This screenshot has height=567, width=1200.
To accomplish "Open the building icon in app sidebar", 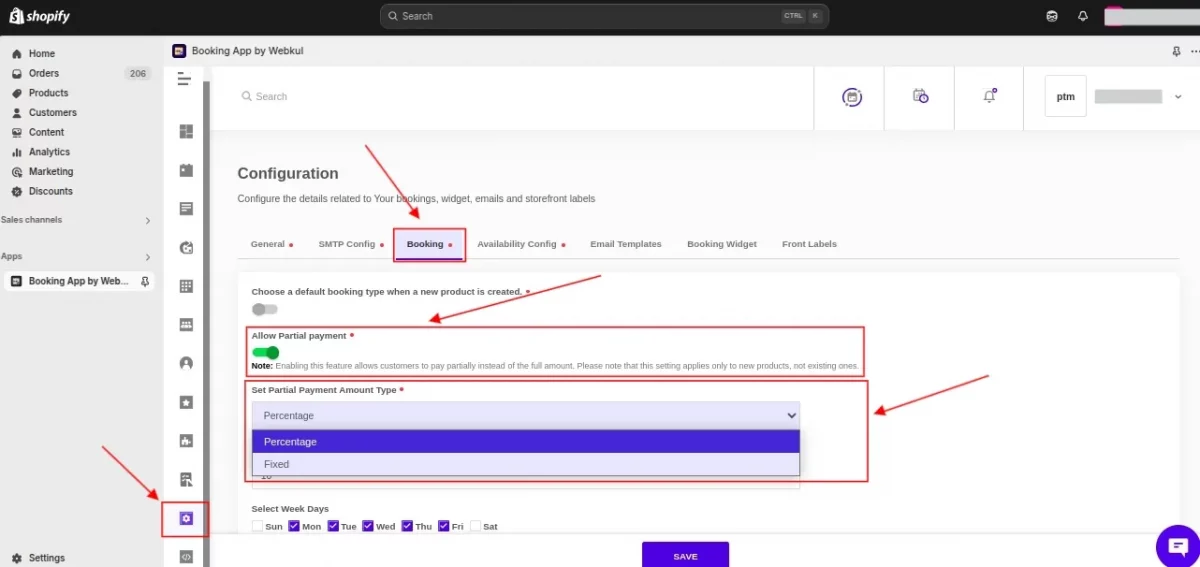I will [186, 440].
